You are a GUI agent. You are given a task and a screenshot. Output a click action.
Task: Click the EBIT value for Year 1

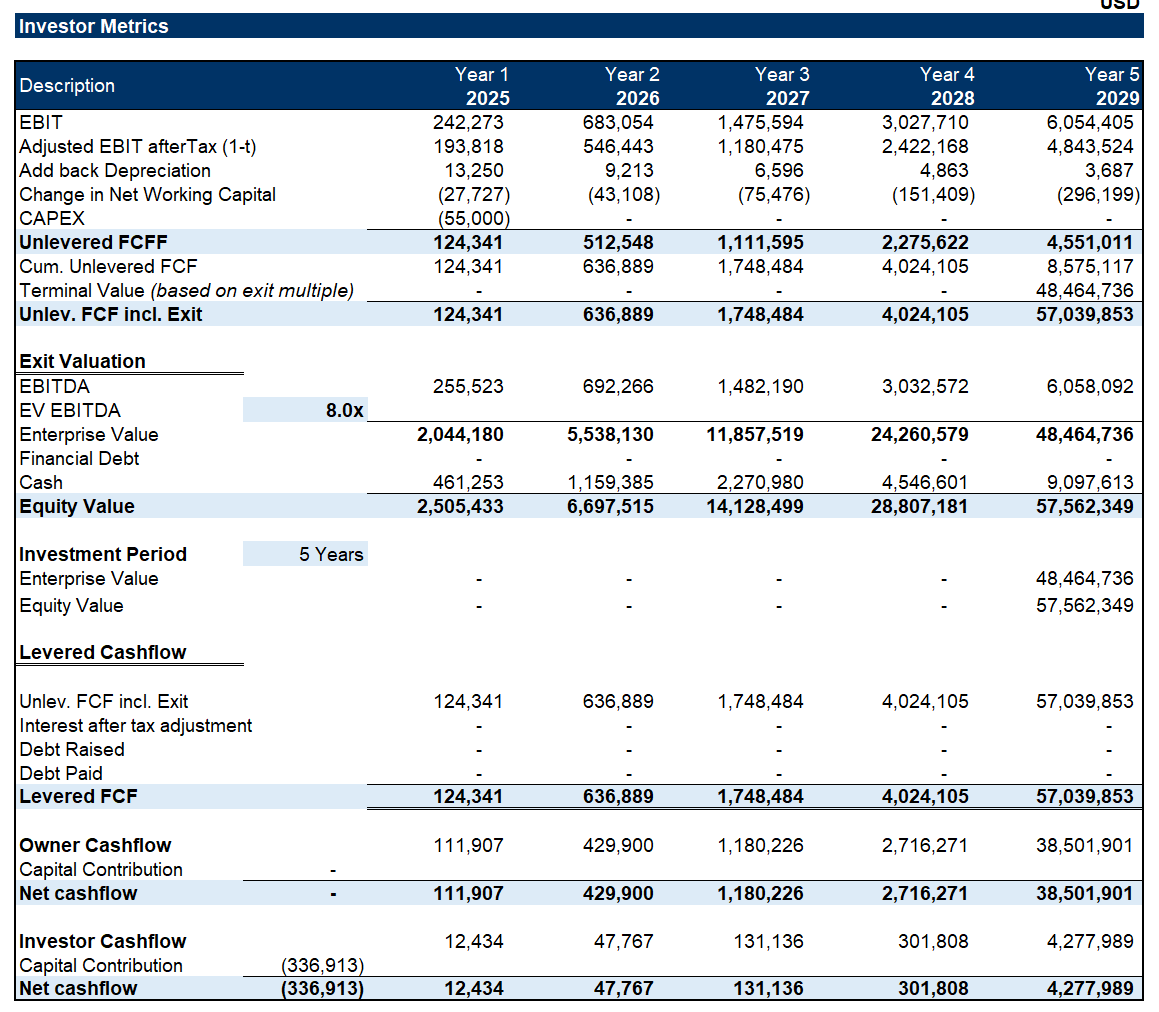(468, 123)
